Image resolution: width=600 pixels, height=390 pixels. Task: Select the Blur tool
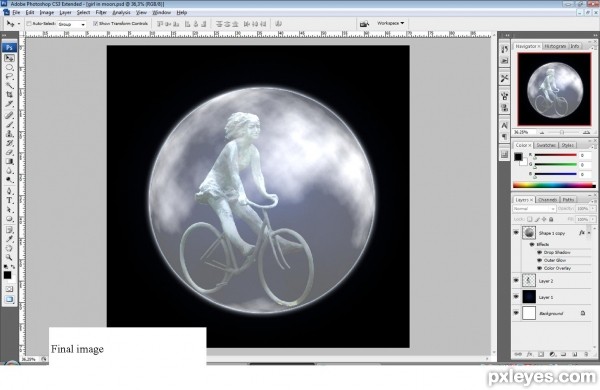[x=9, y=170]
